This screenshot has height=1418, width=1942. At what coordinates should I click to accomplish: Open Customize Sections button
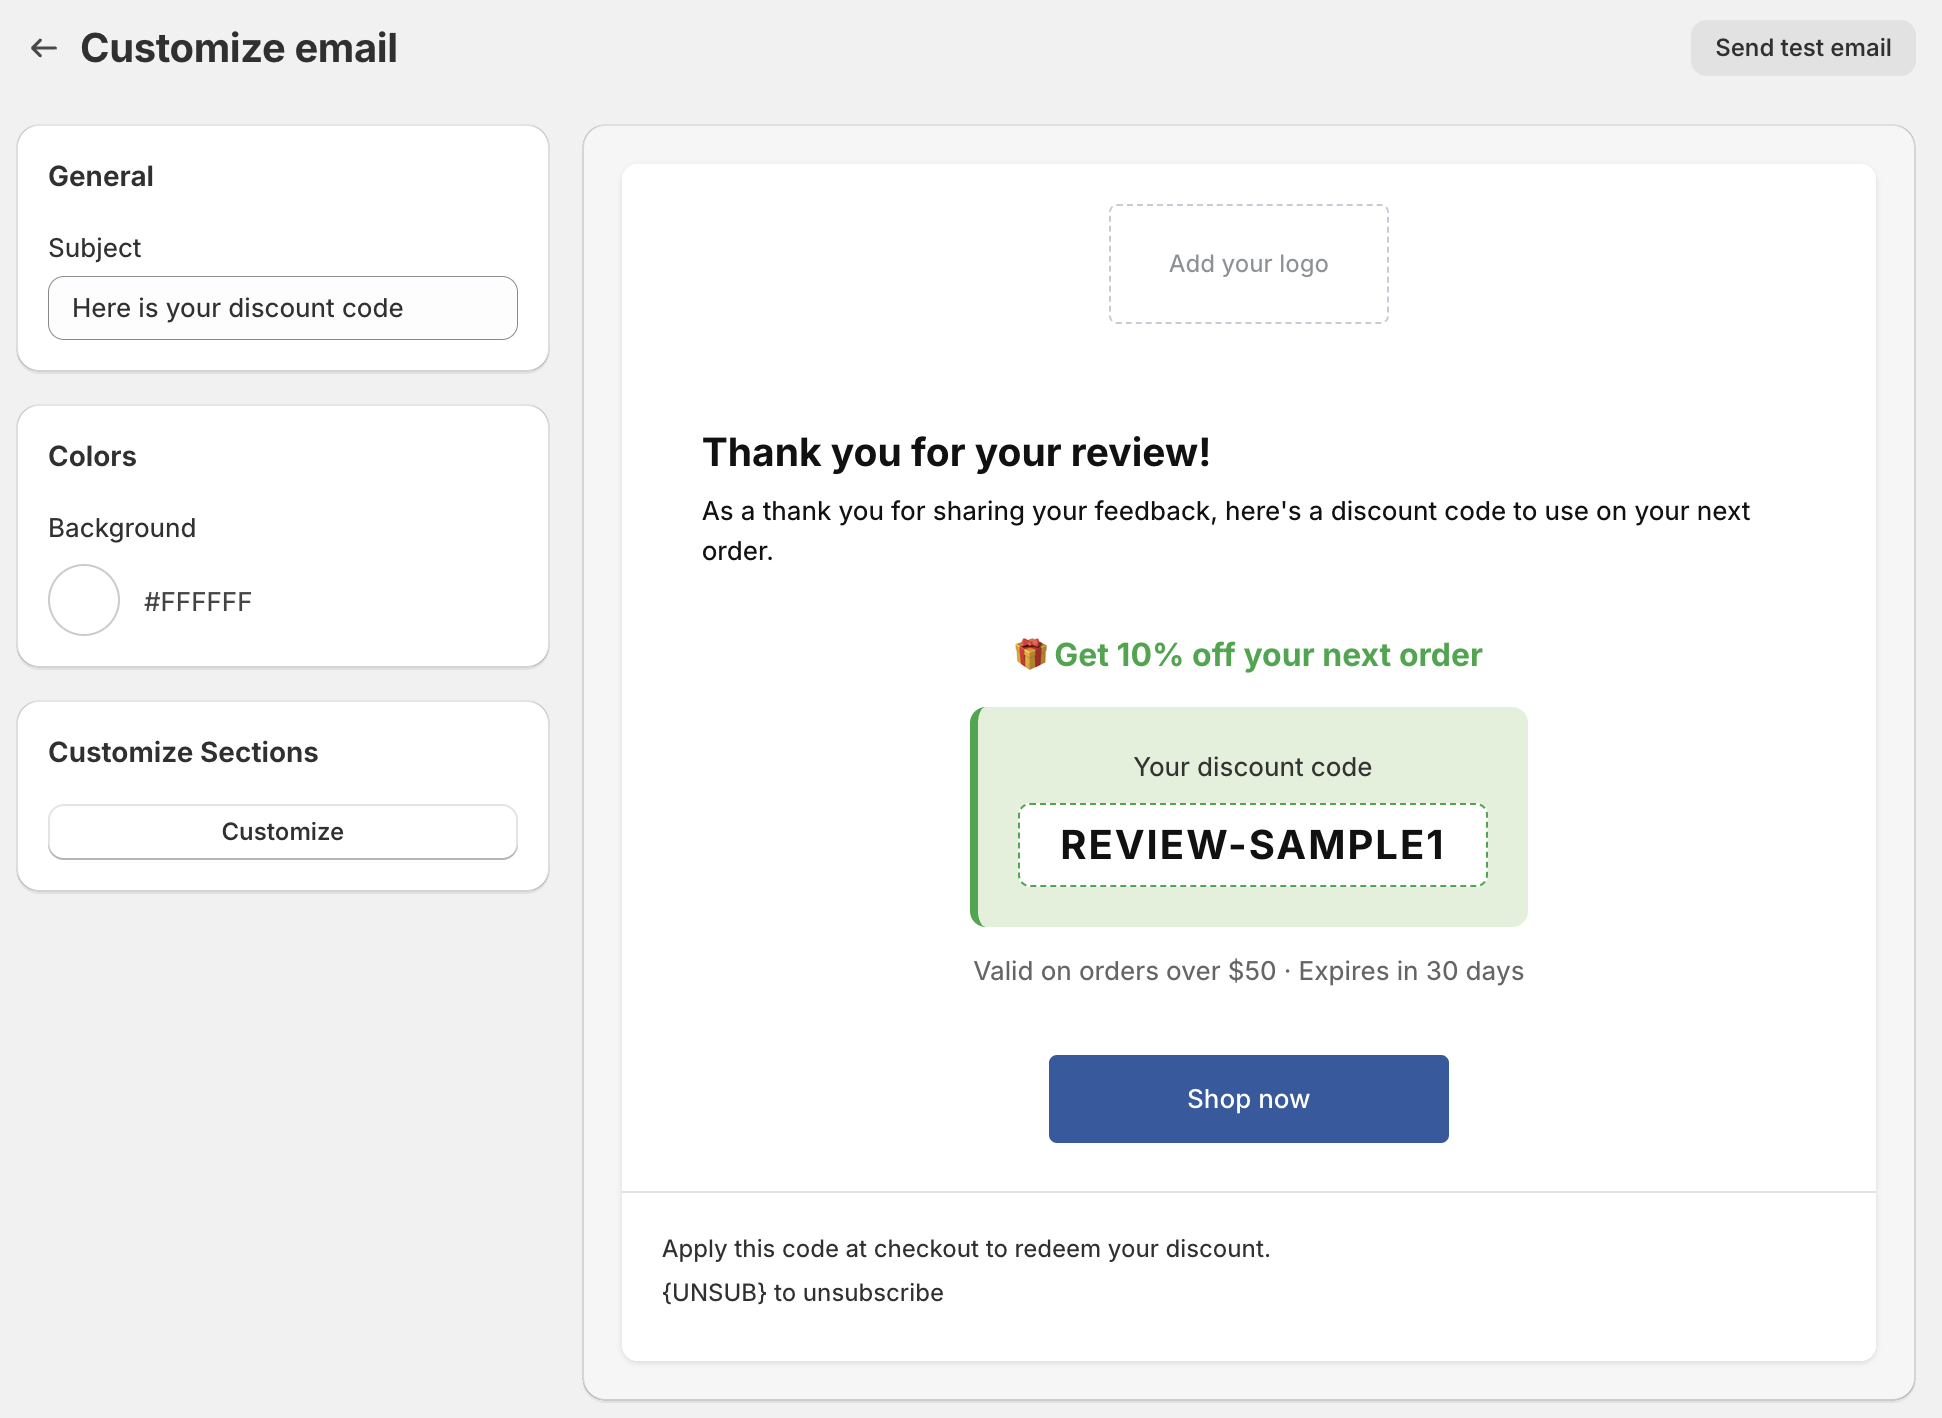tap(283, 831)
